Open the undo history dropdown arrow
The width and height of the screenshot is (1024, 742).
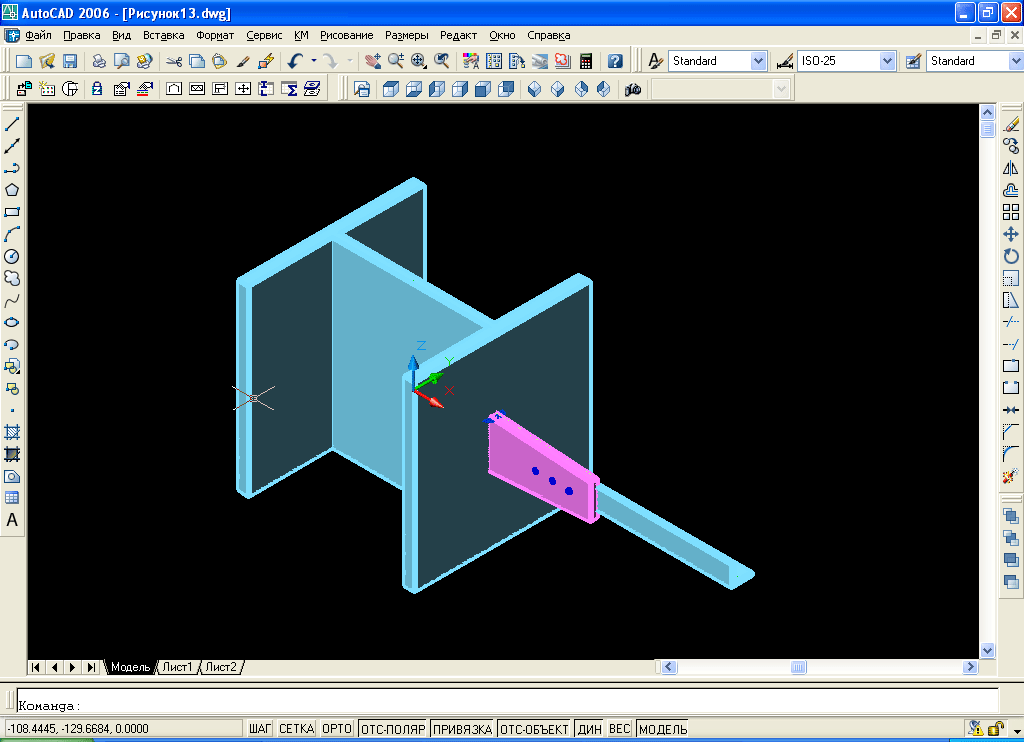(314, 61)
